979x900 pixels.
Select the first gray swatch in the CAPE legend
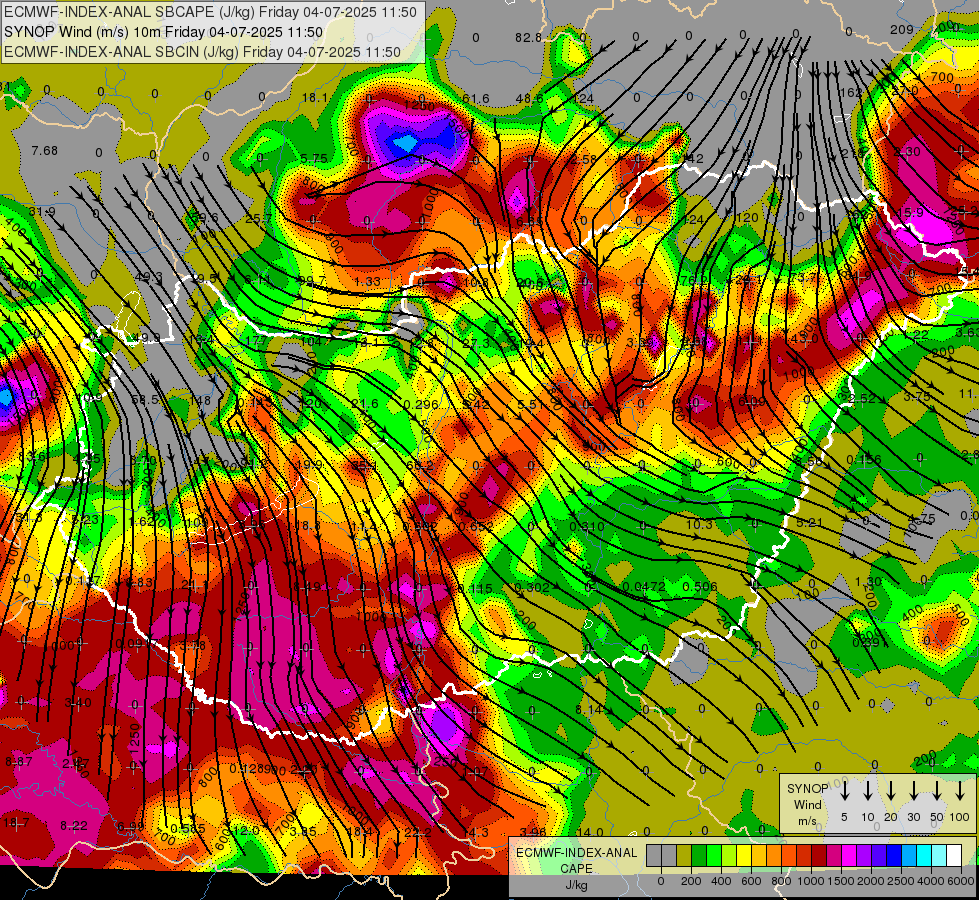click(x=654, y=856)
